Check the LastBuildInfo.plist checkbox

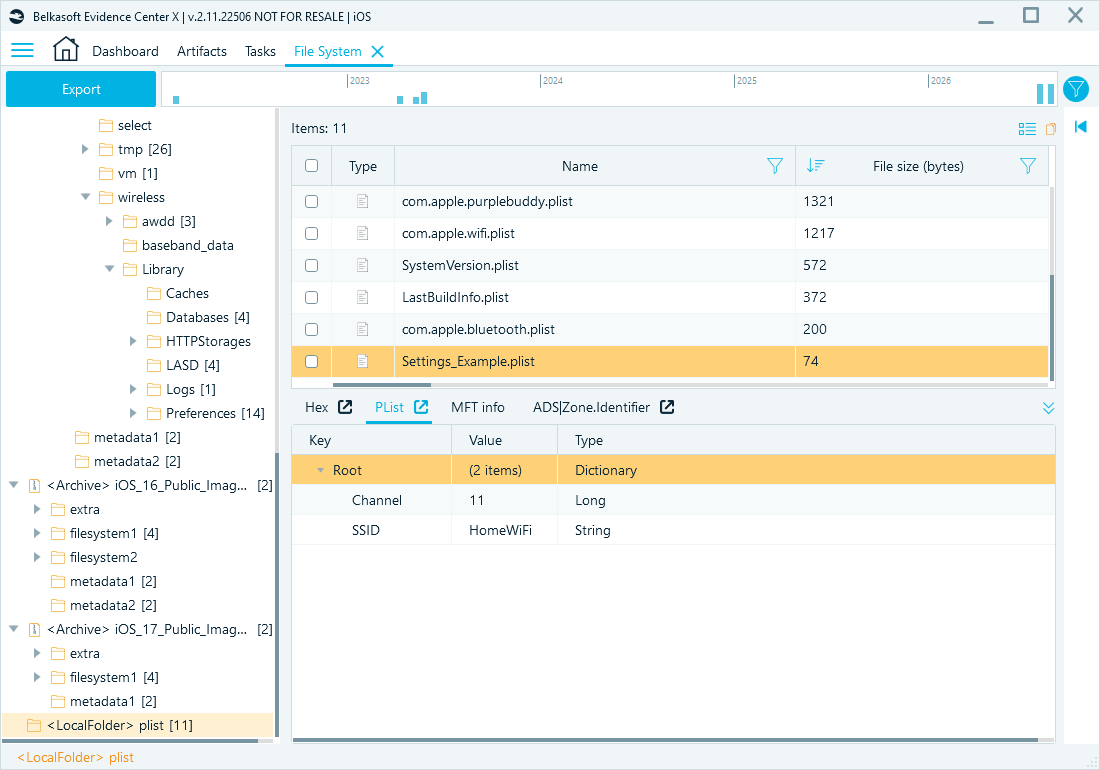(x=311, y=297)
